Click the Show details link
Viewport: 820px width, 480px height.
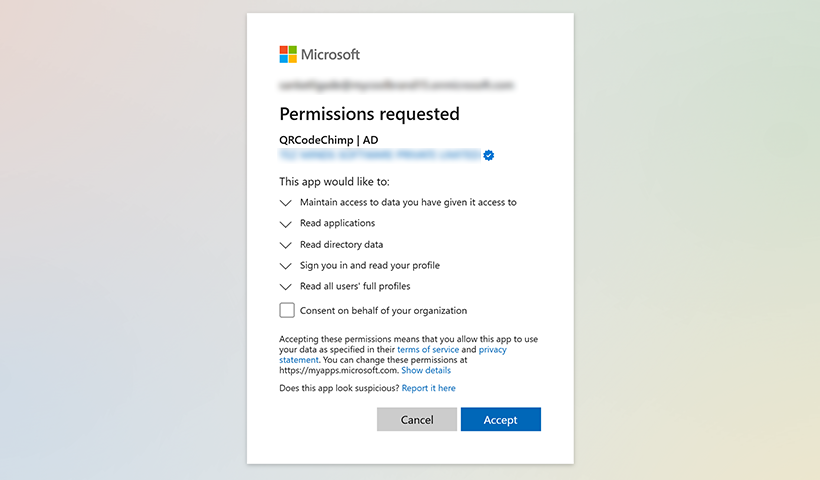pyautogui.click(x=426, y=370)
